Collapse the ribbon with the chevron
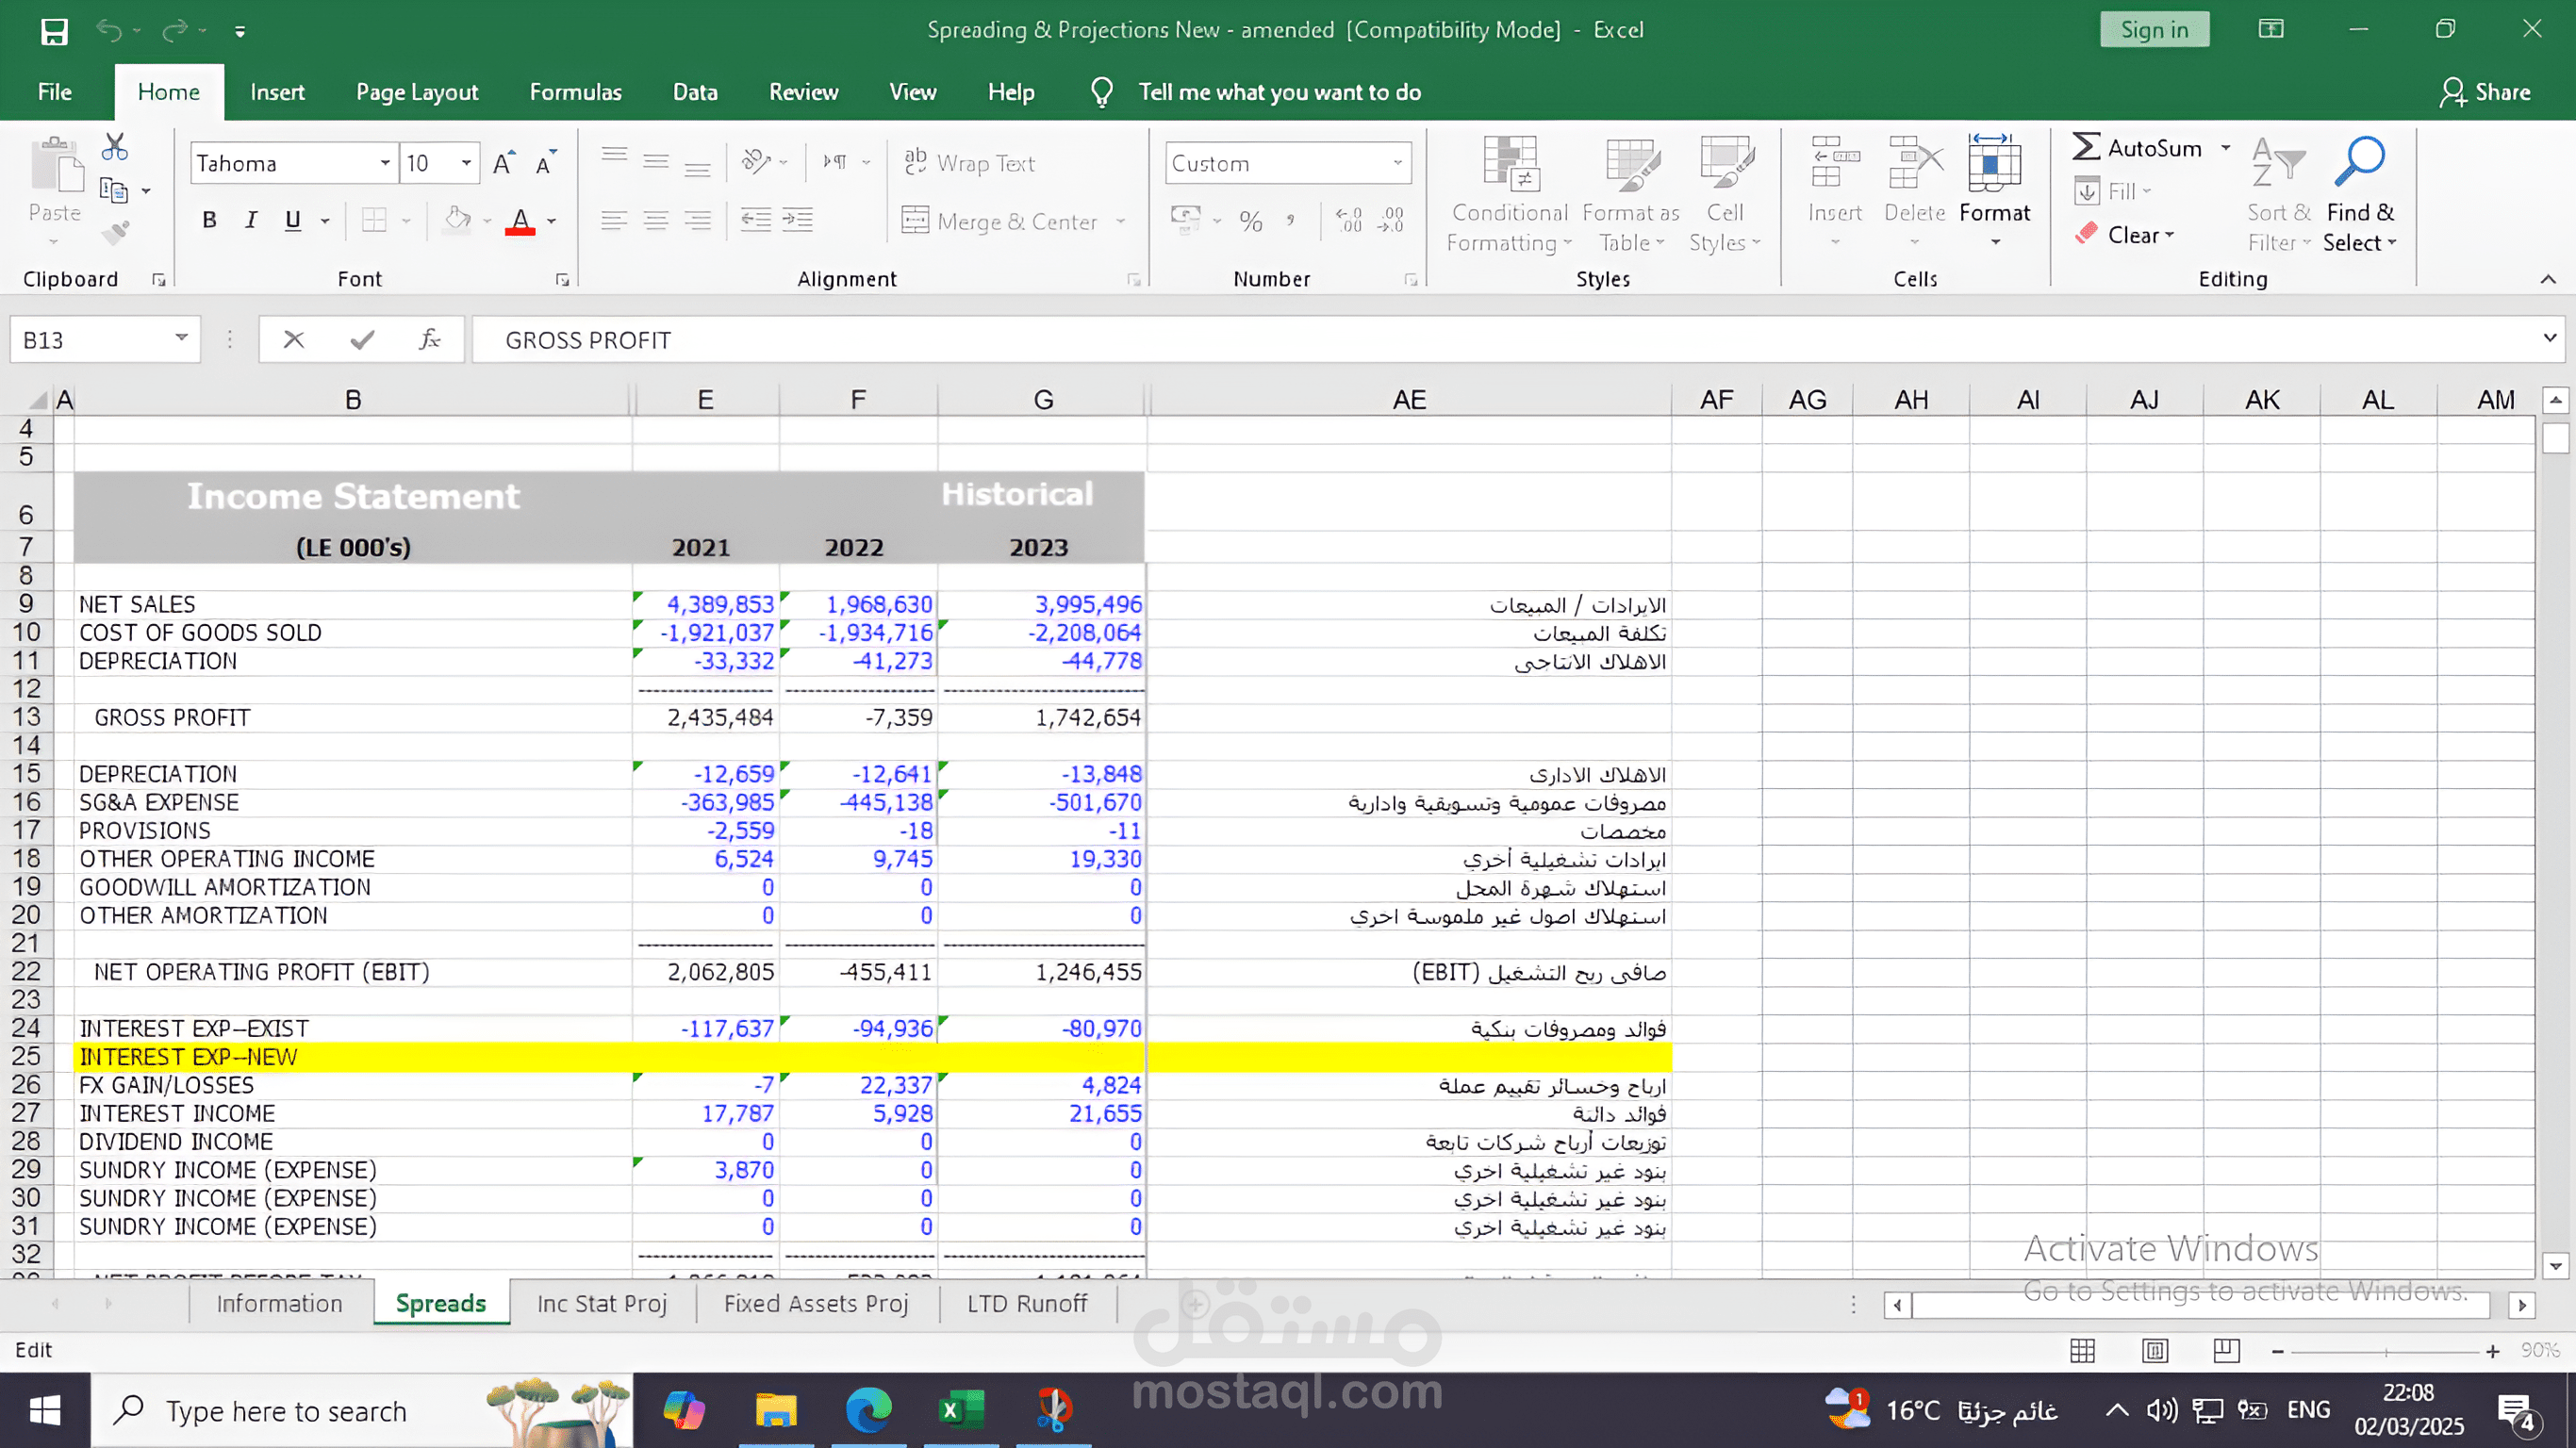 click(x=2547, y=279)
